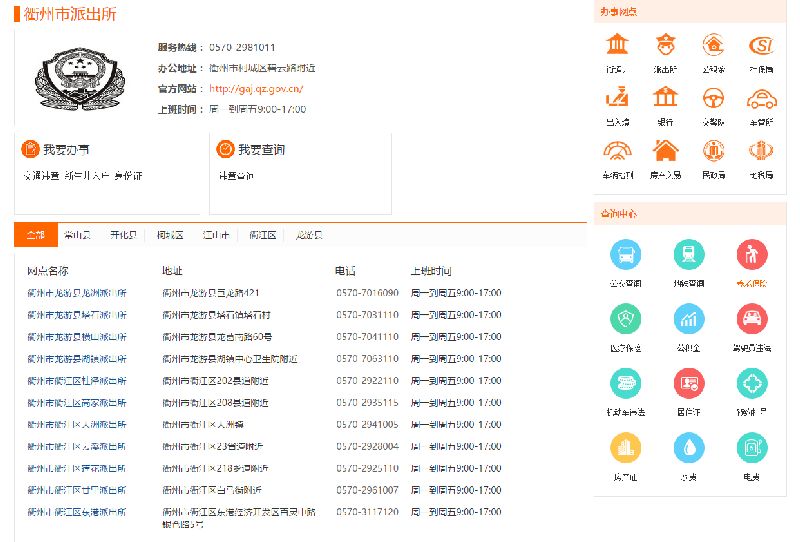Click the 车管所 car icon
The image size is (800, 542).
coord(762,98)
